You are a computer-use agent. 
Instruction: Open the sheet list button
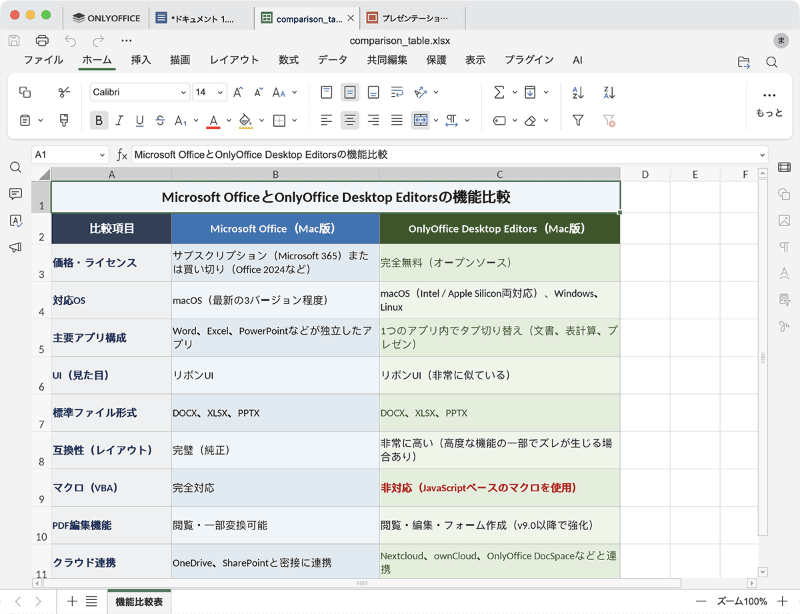point(91,601)
